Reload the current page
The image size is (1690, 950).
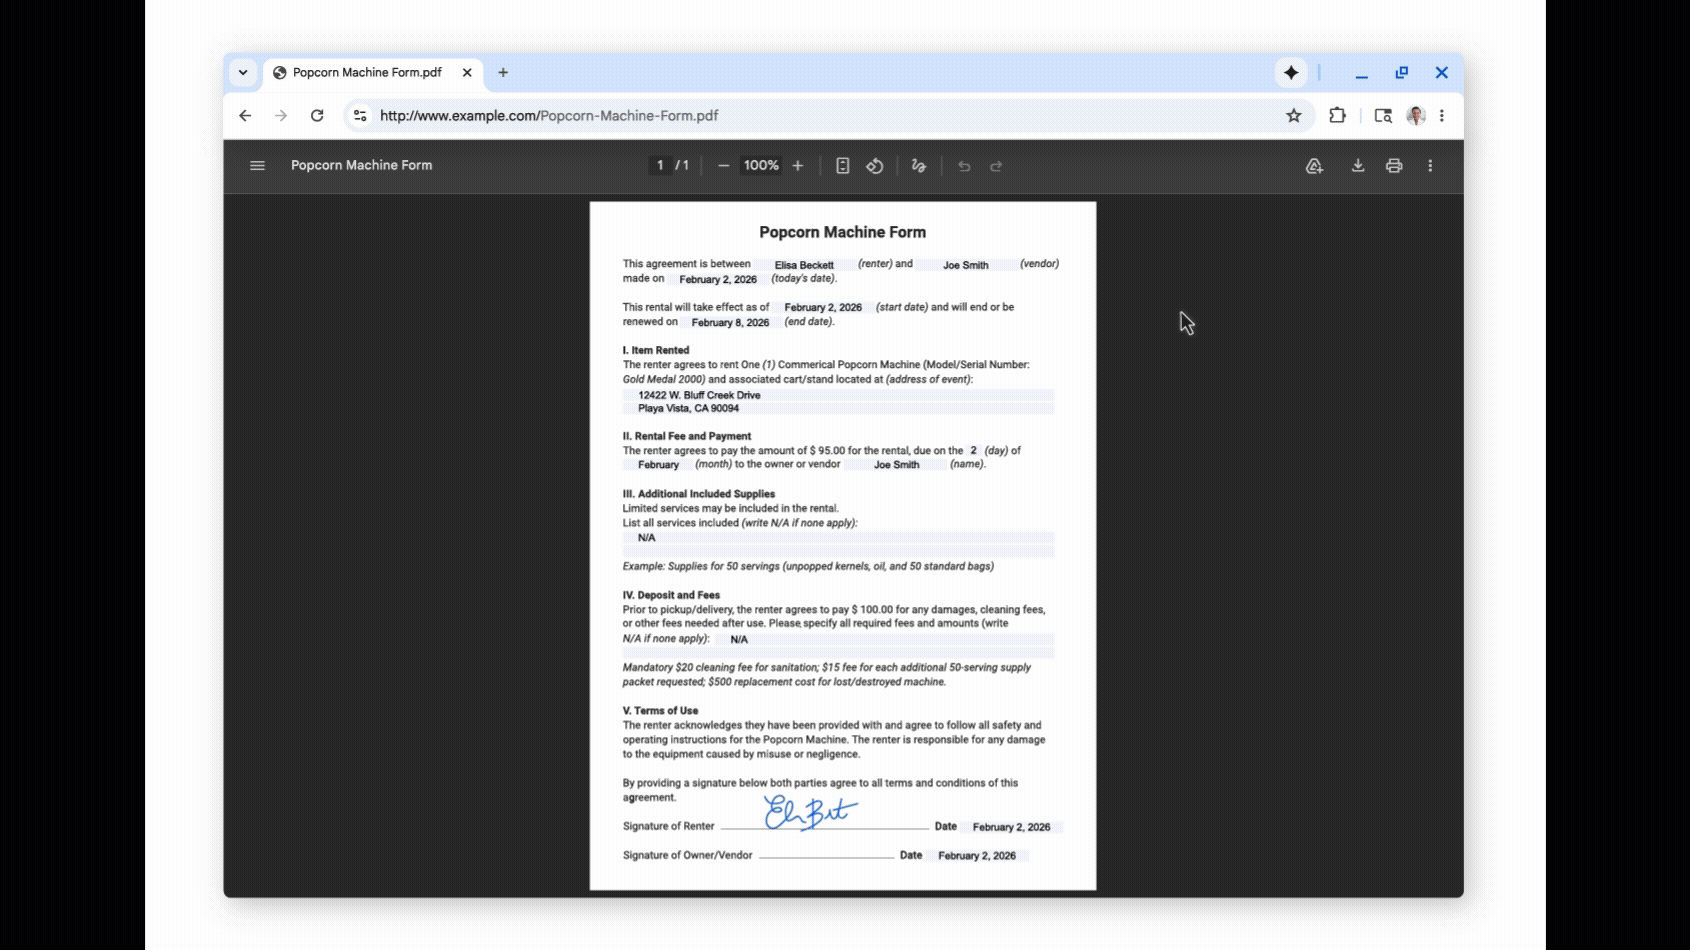(x=317, y=116)
